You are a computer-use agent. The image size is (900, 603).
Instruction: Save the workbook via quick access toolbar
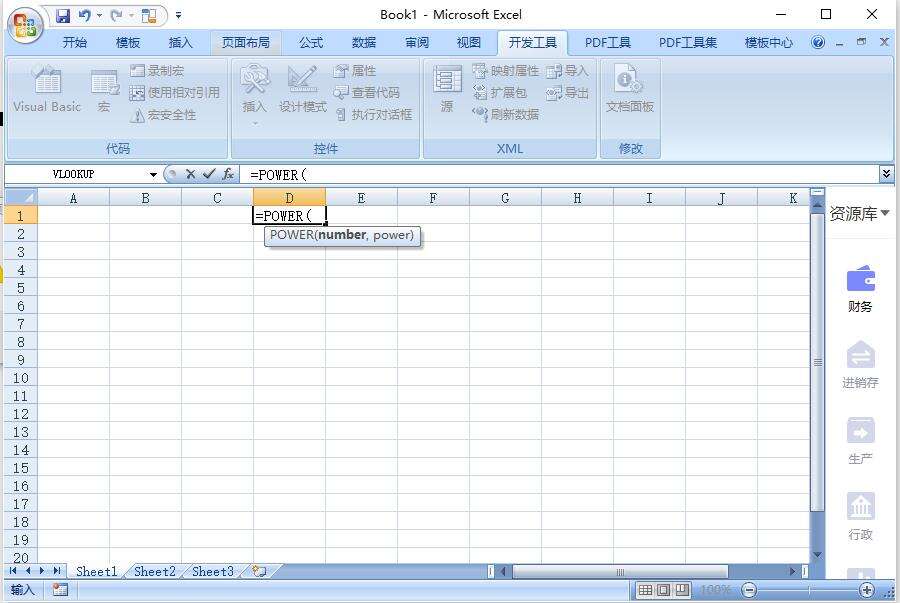[63, 15]
